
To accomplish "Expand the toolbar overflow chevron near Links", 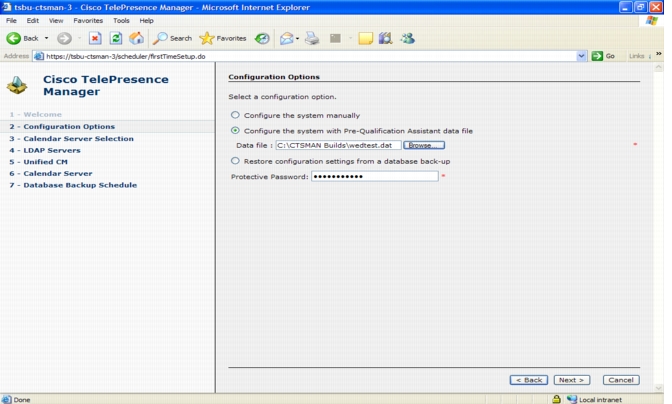I will pos(659,54).
